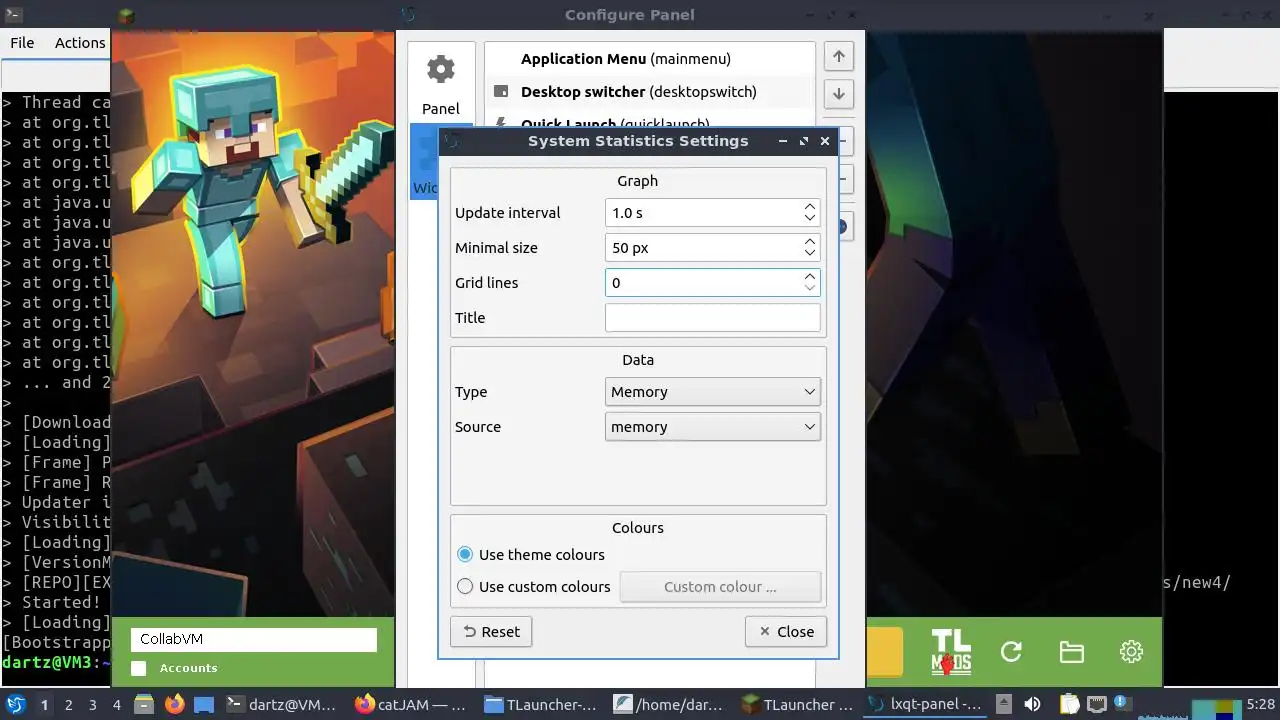The height and width of the screenshot is (720, 1280).
Task: Open the LXQt application menu on taskbar
Action: (16, 704)
